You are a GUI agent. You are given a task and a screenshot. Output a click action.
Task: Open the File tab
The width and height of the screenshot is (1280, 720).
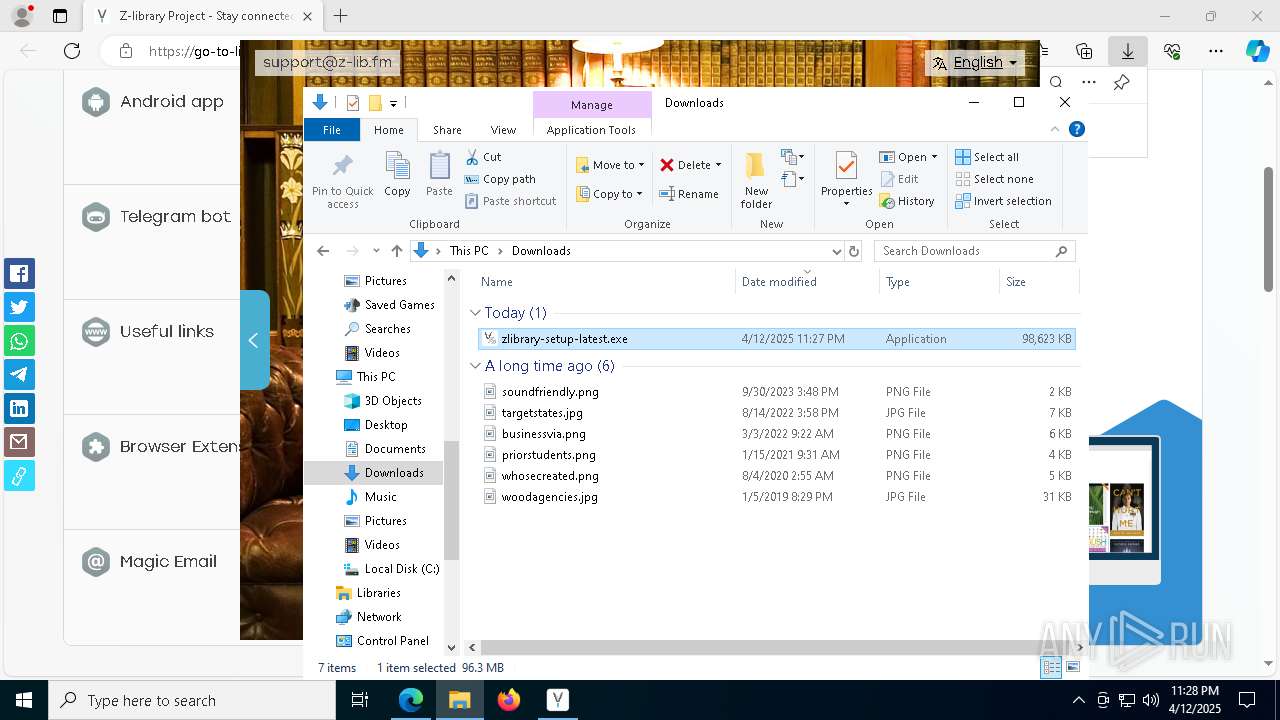click(332, 130)
